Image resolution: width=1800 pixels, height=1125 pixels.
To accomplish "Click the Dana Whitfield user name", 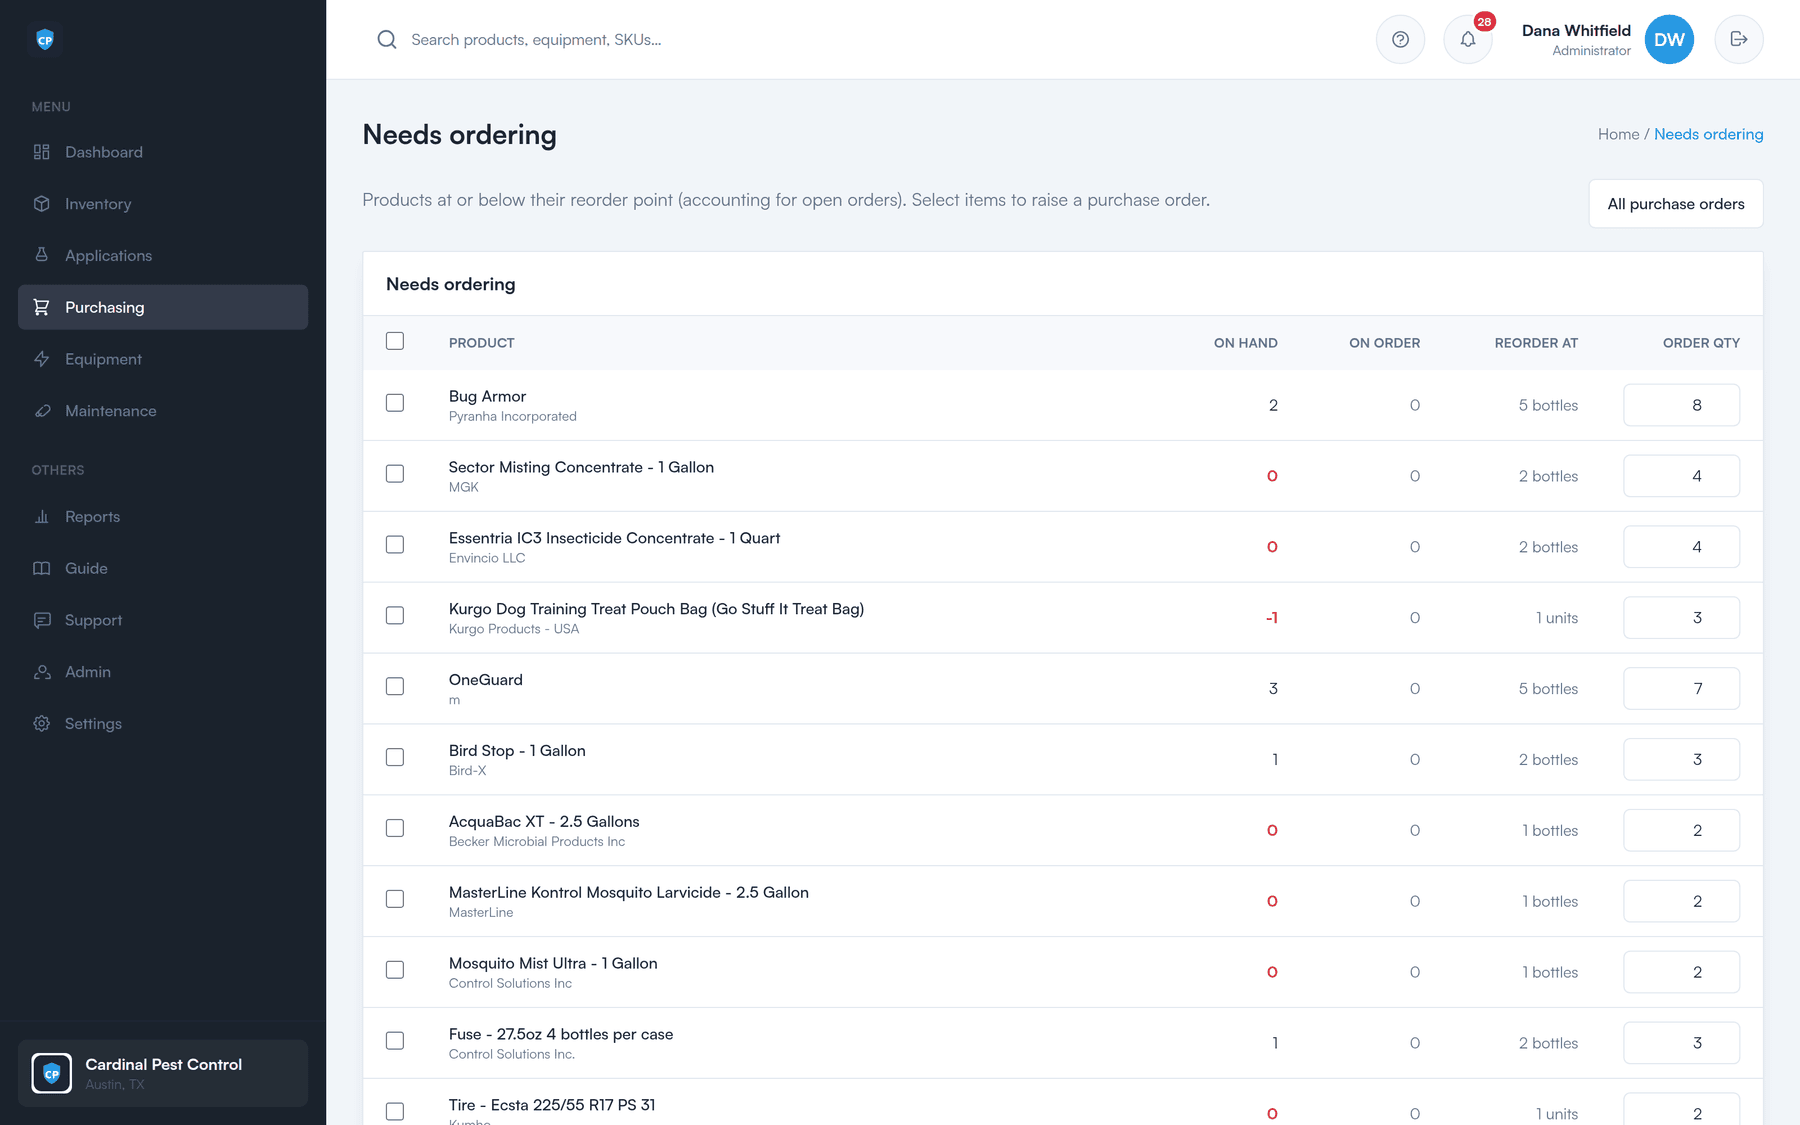I will 1576,31.
